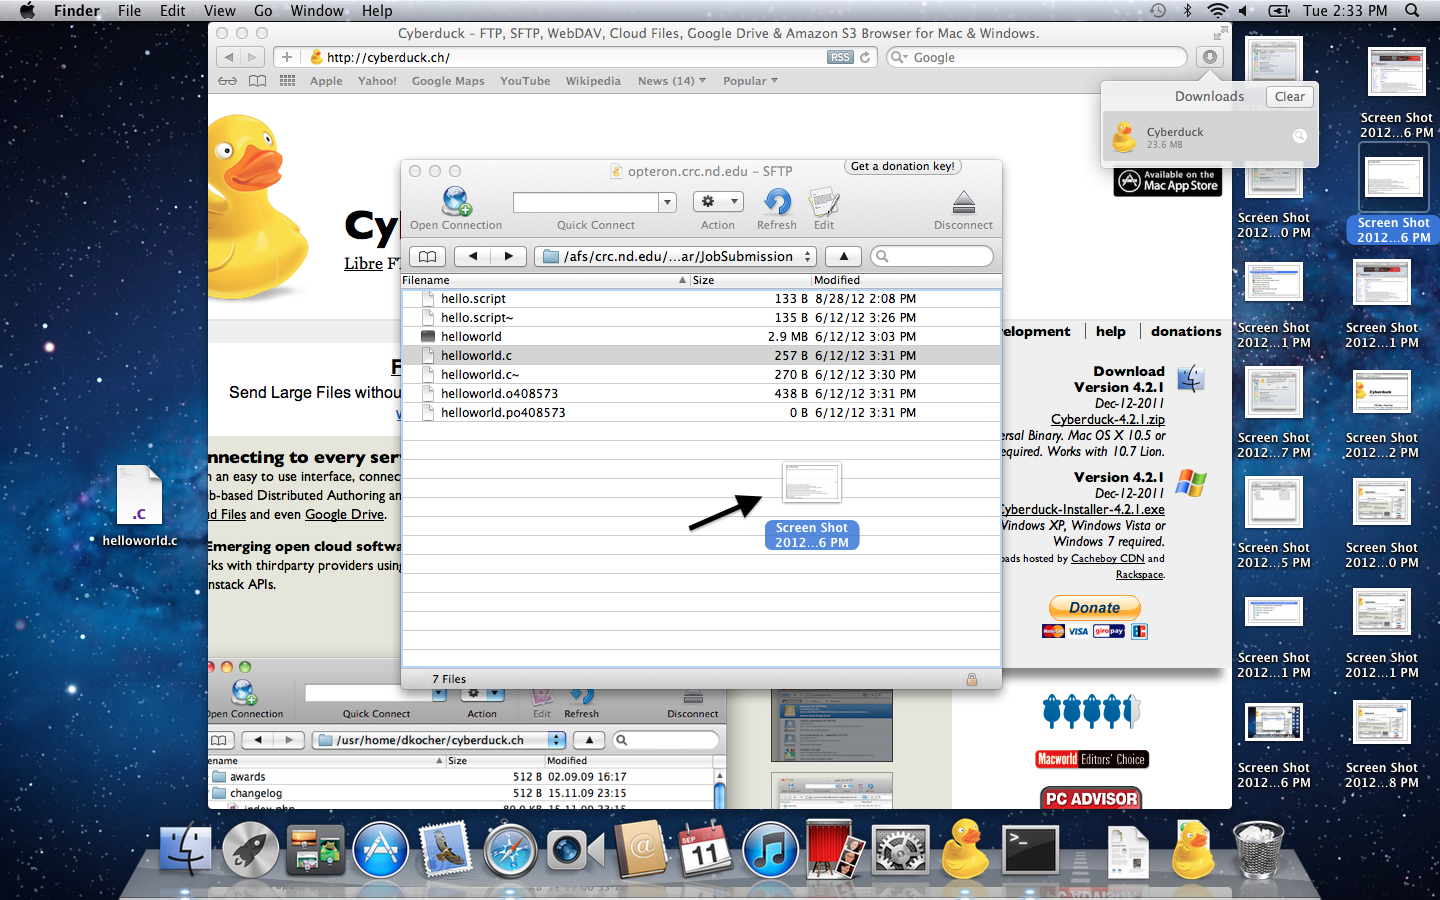Open the Window menu
This screenshot has width=1440, height=900.
(317, 10)
